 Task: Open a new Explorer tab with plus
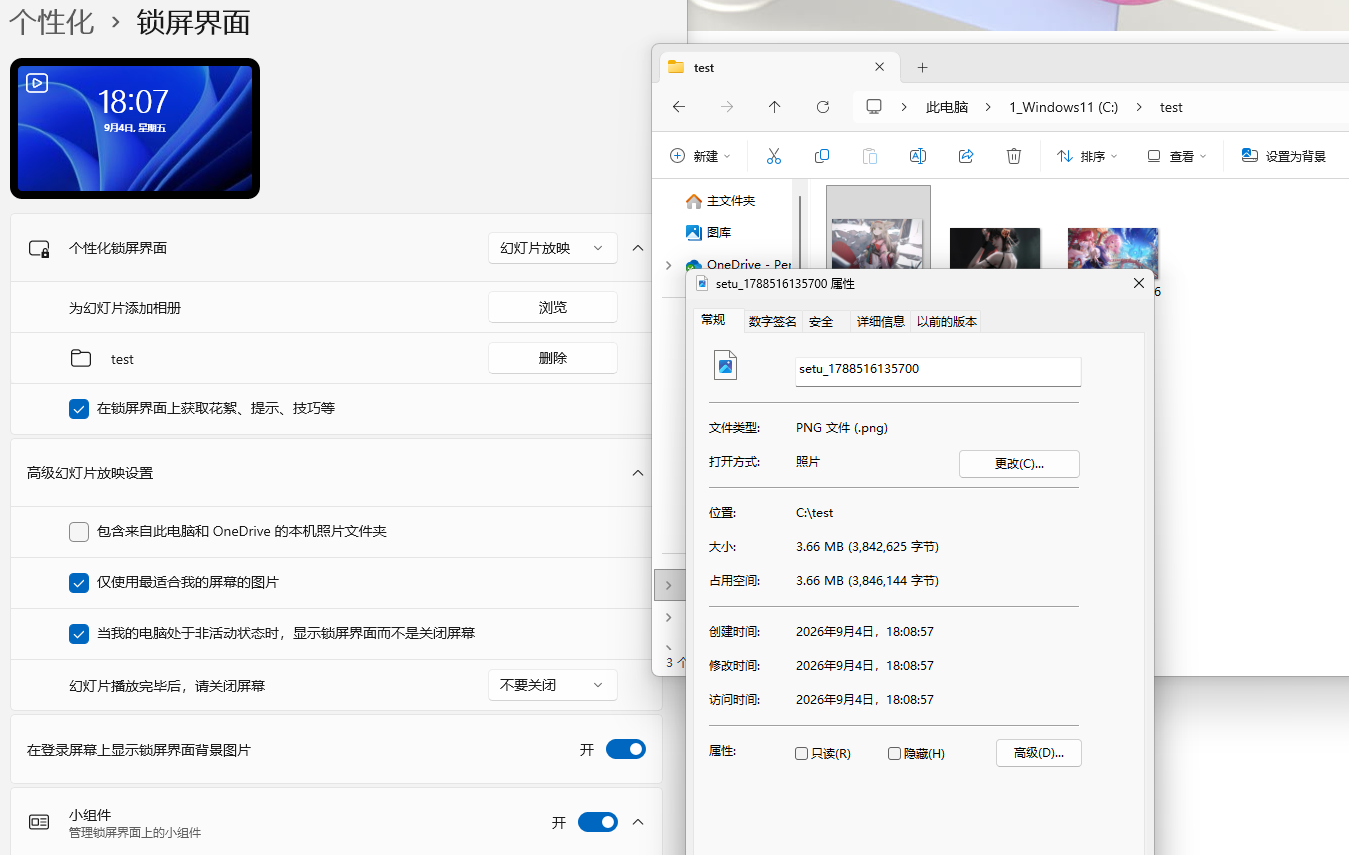pyautogui.click(x=923, y=67)
